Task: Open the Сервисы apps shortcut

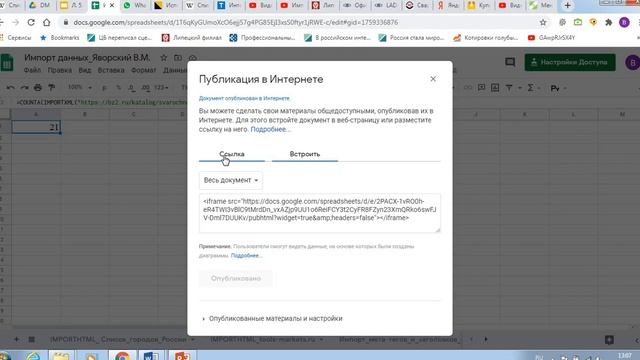Action: pyautogui.click(x=16, y=38)
